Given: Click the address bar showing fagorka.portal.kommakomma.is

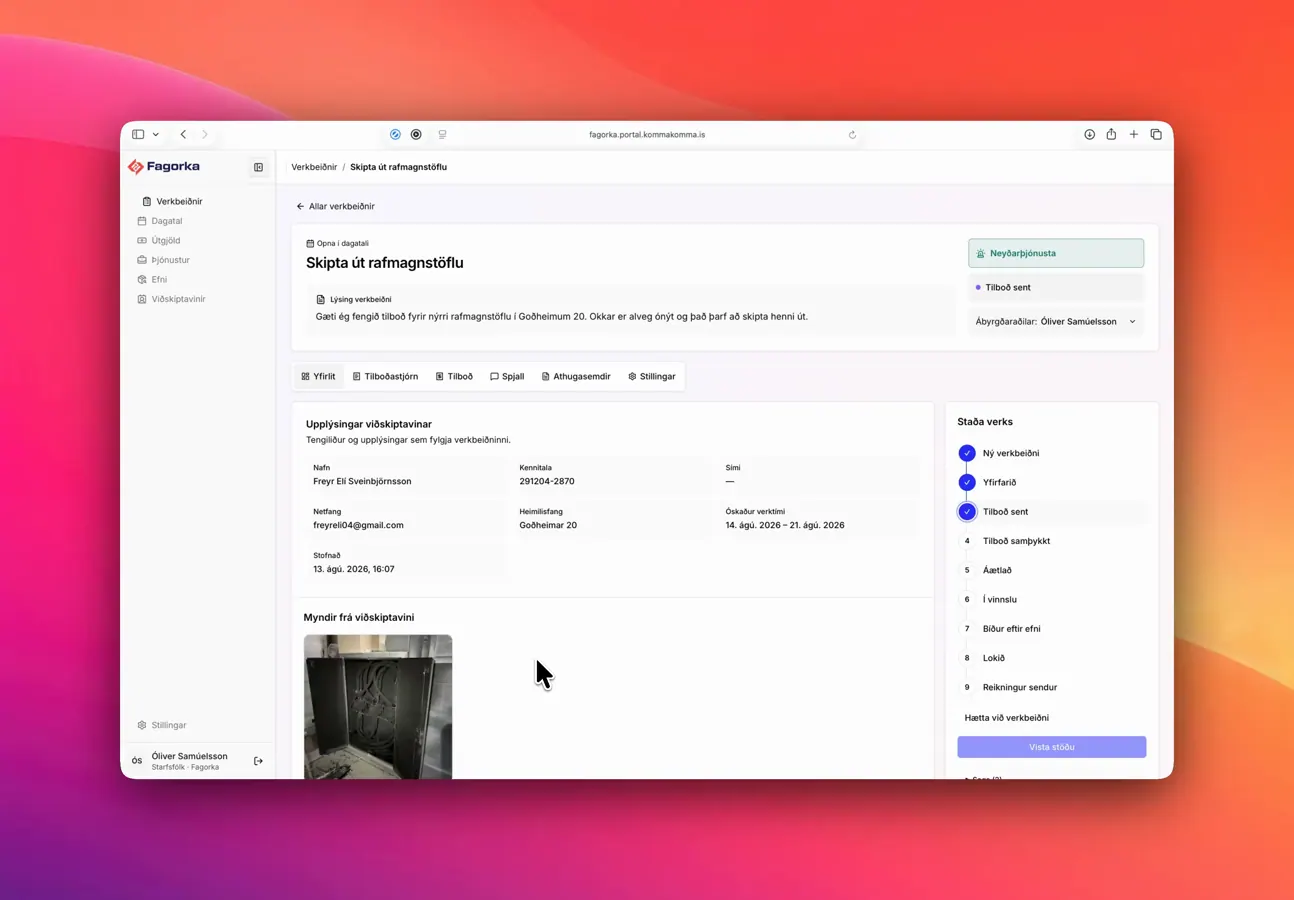Looking at the screenshot, I should pos(647,134).
